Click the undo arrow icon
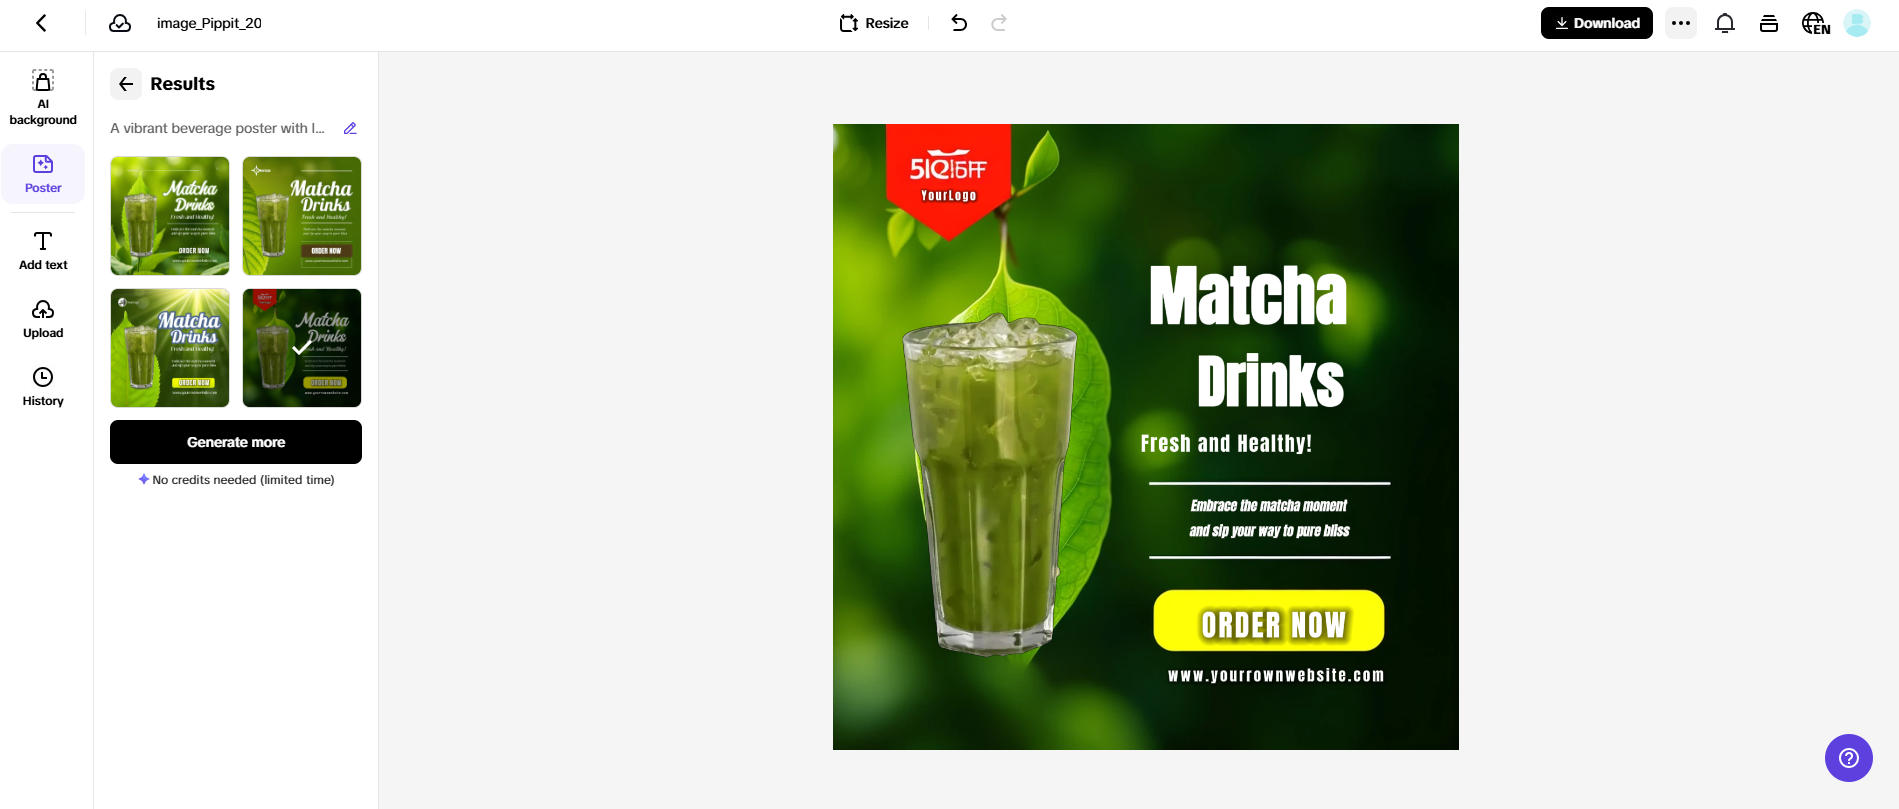1899x809 pixels. pos(959,23)
